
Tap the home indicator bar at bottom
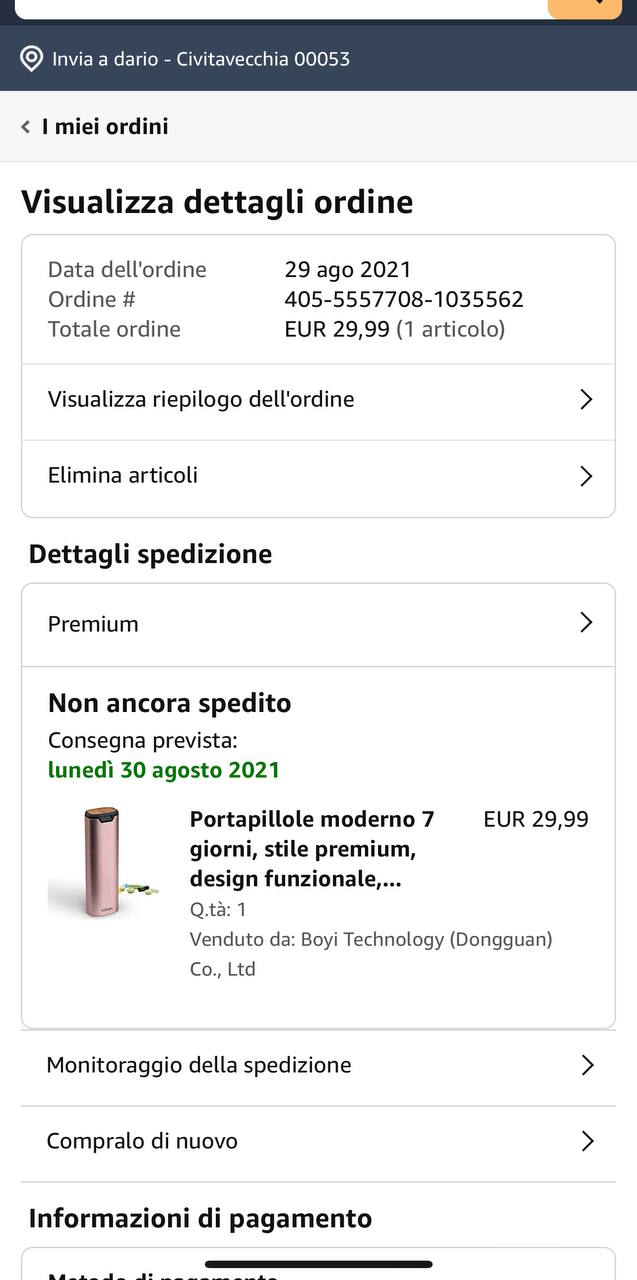(318, 1264)
